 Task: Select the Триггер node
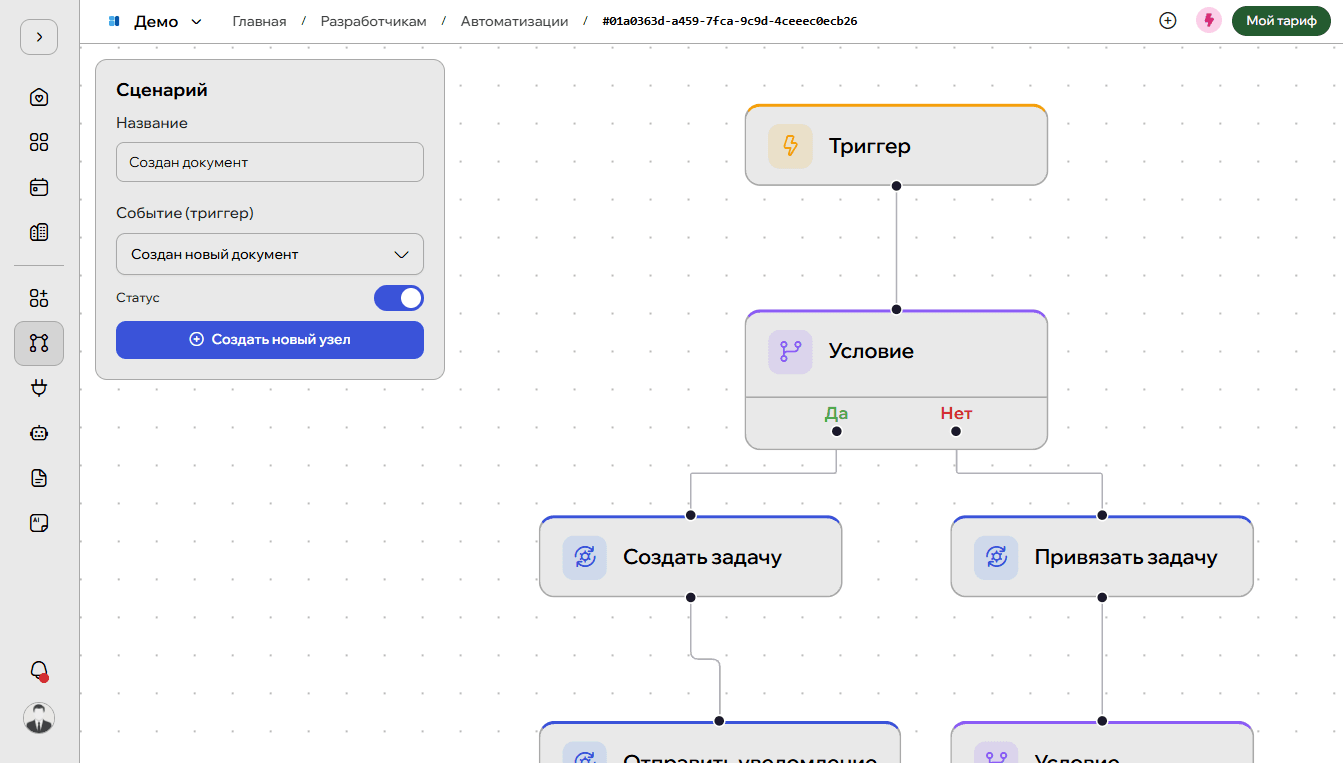pos(896,145)
